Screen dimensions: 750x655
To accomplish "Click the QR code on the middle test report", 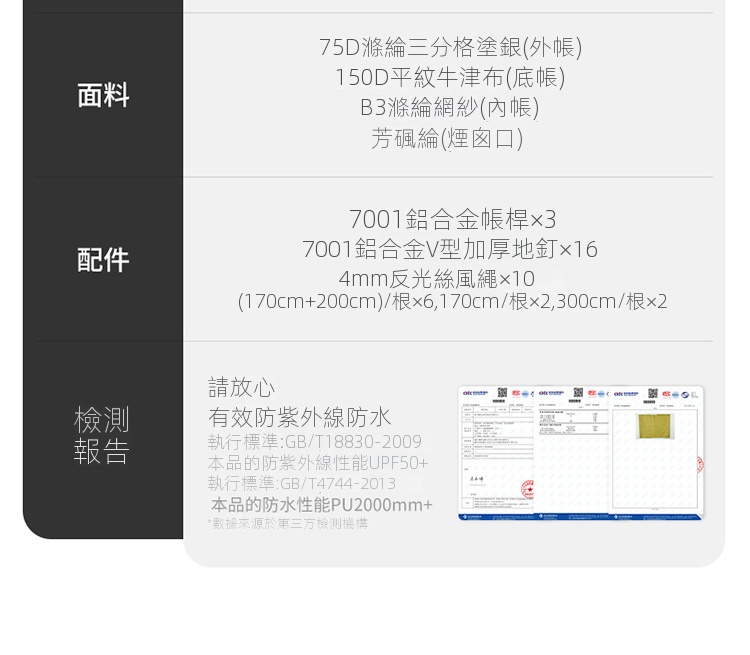I will tap(577, 394).
